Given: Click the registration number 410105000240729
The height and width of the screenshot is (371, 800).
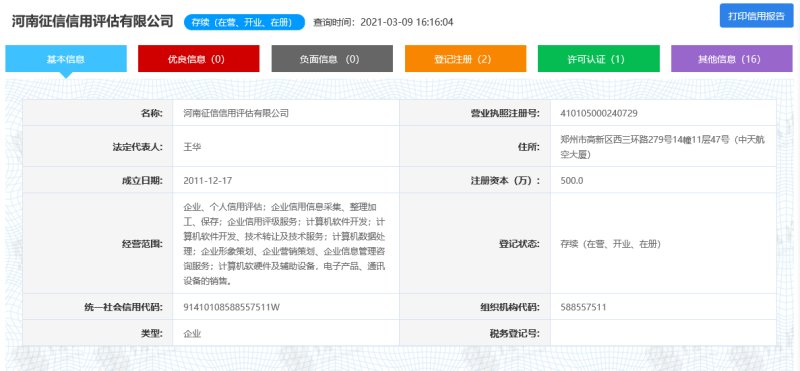Looking at the screenshot, I should [x=598, y=113].
